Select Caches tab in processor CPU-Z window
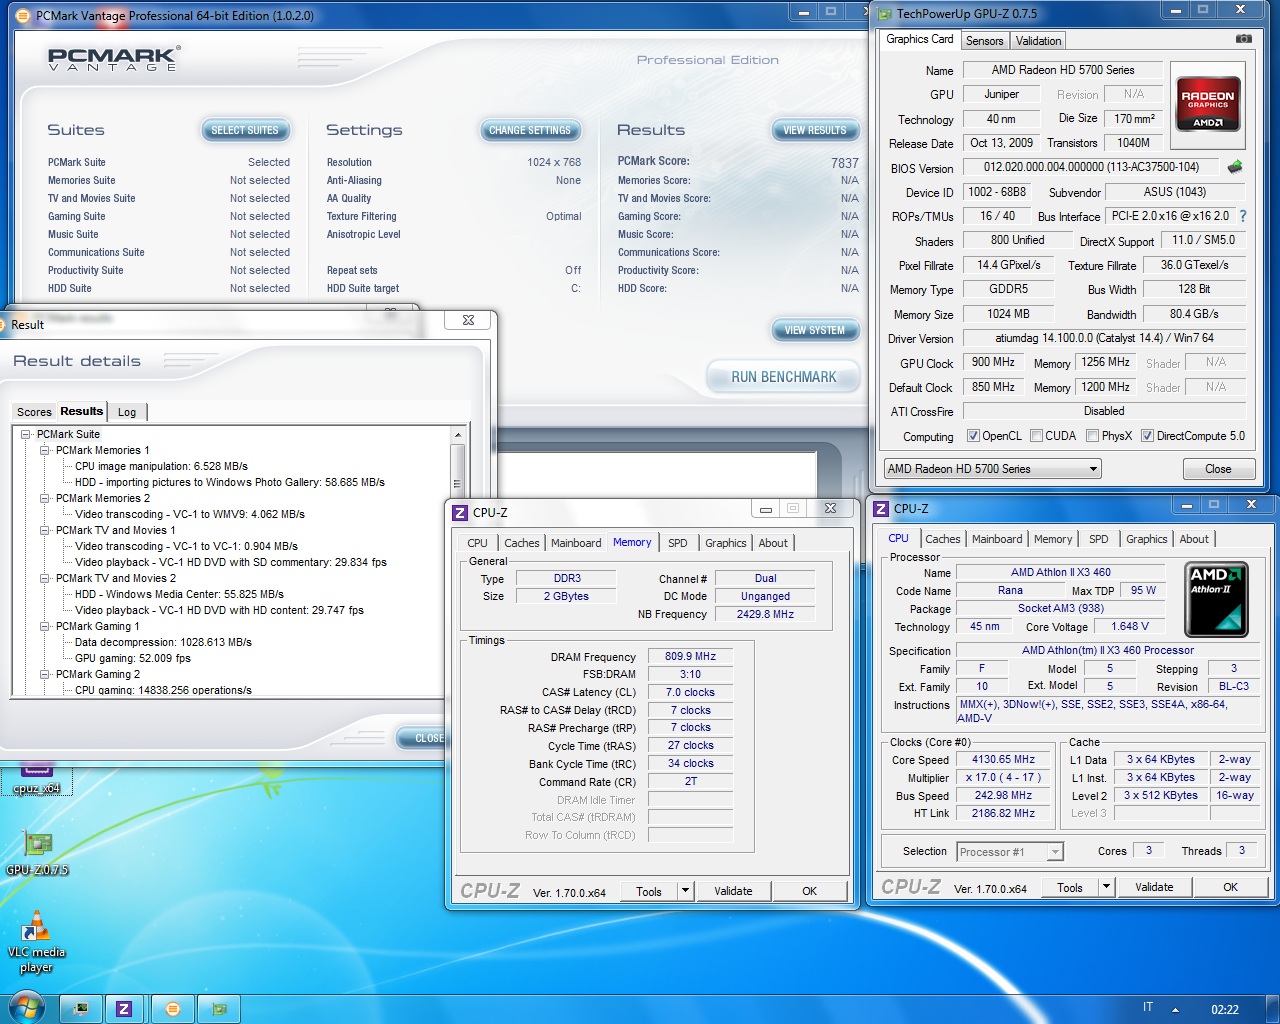 click(942, 539)
